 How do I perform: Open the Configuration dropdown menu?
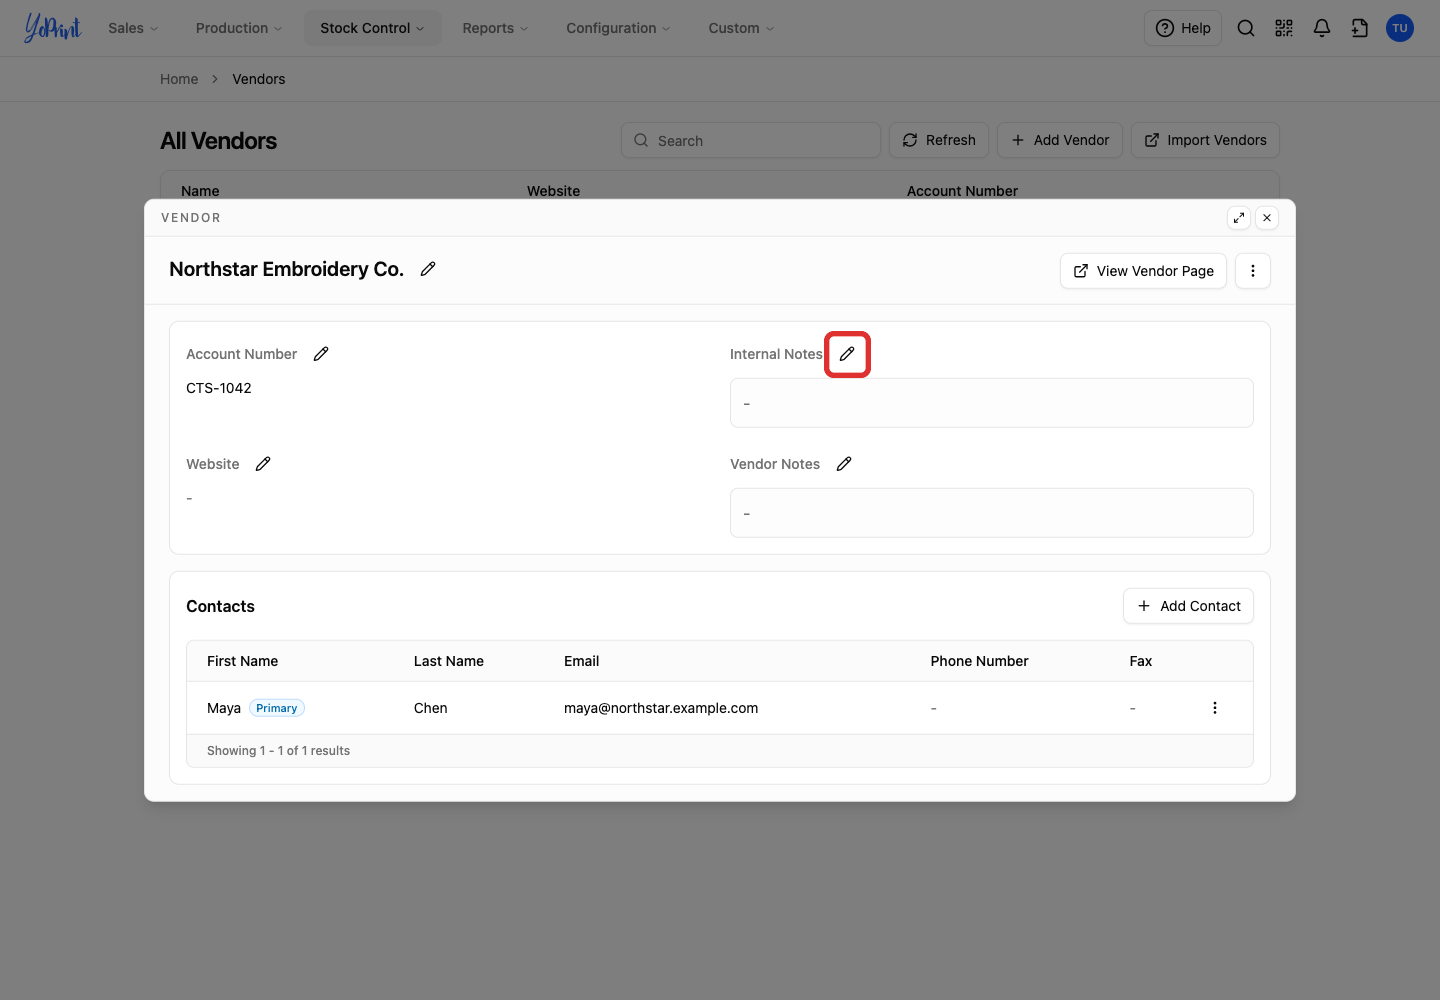(x=618, y=28)
